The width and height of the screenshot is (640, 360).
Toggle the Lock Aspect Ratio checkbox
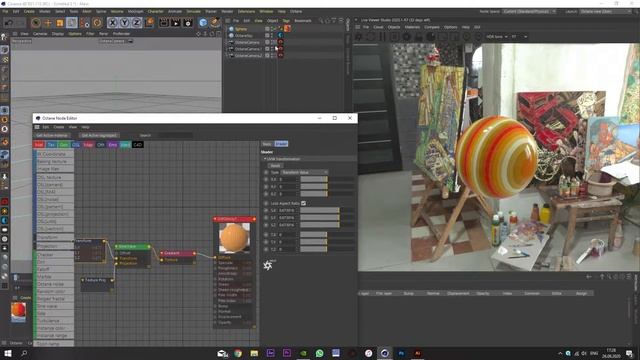click(303, 203)
